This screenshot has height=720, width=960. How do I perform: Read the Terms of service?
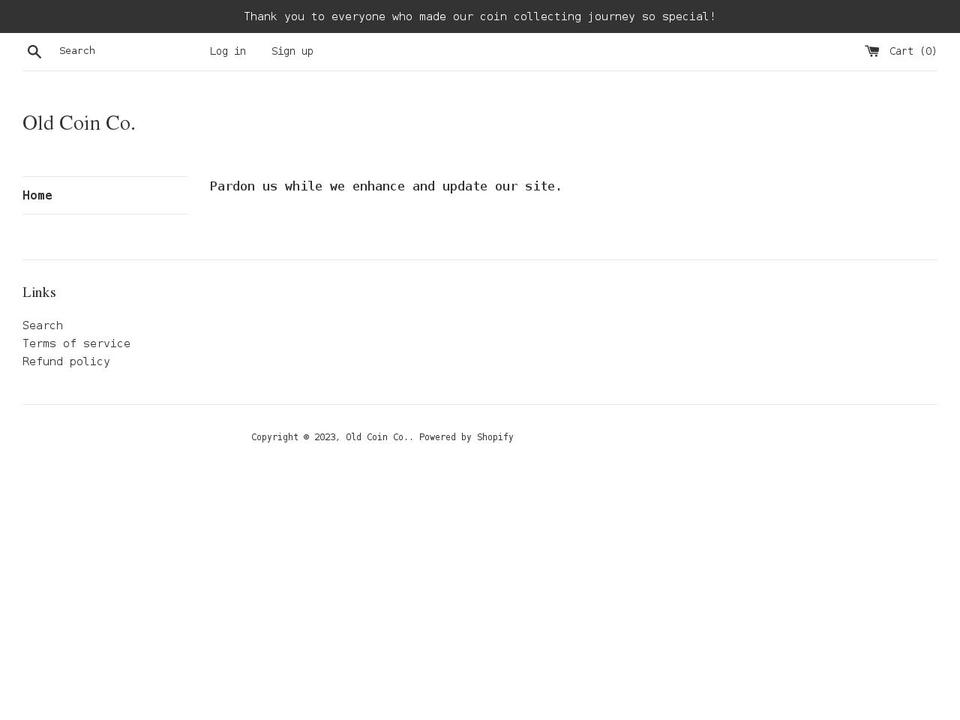tap(76, 343)
